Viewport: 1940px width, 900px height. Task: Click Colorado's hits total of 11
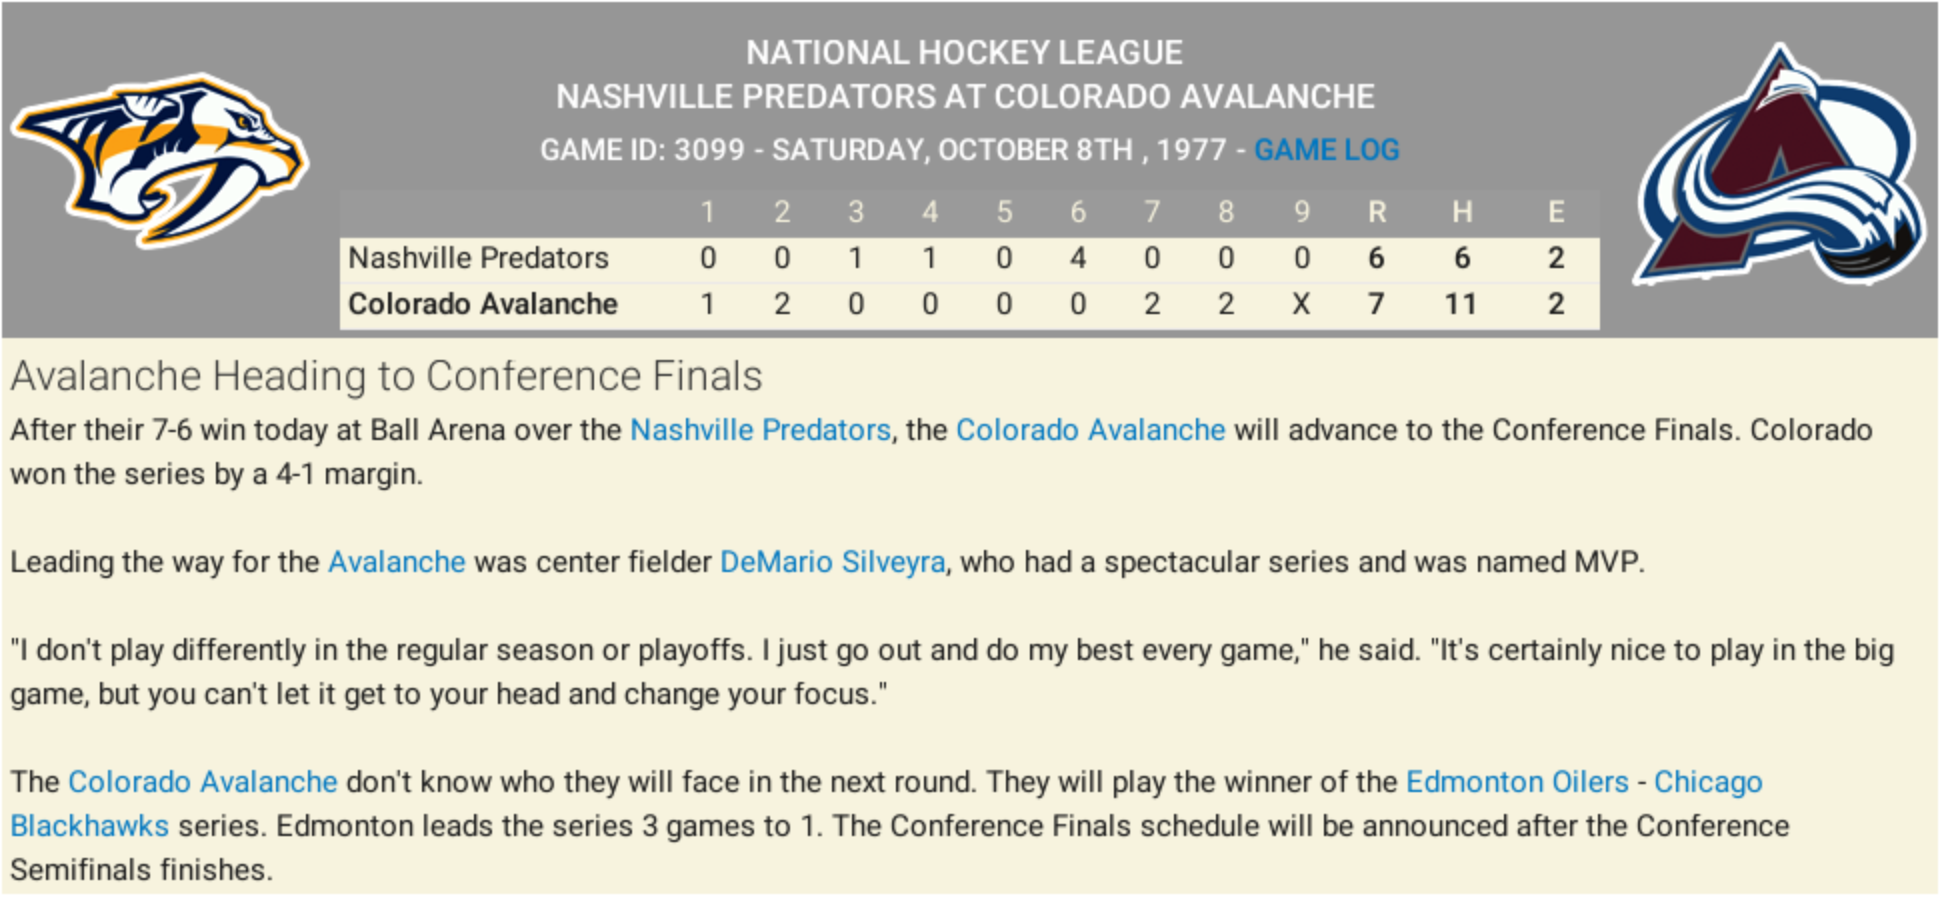point(1460,304)
